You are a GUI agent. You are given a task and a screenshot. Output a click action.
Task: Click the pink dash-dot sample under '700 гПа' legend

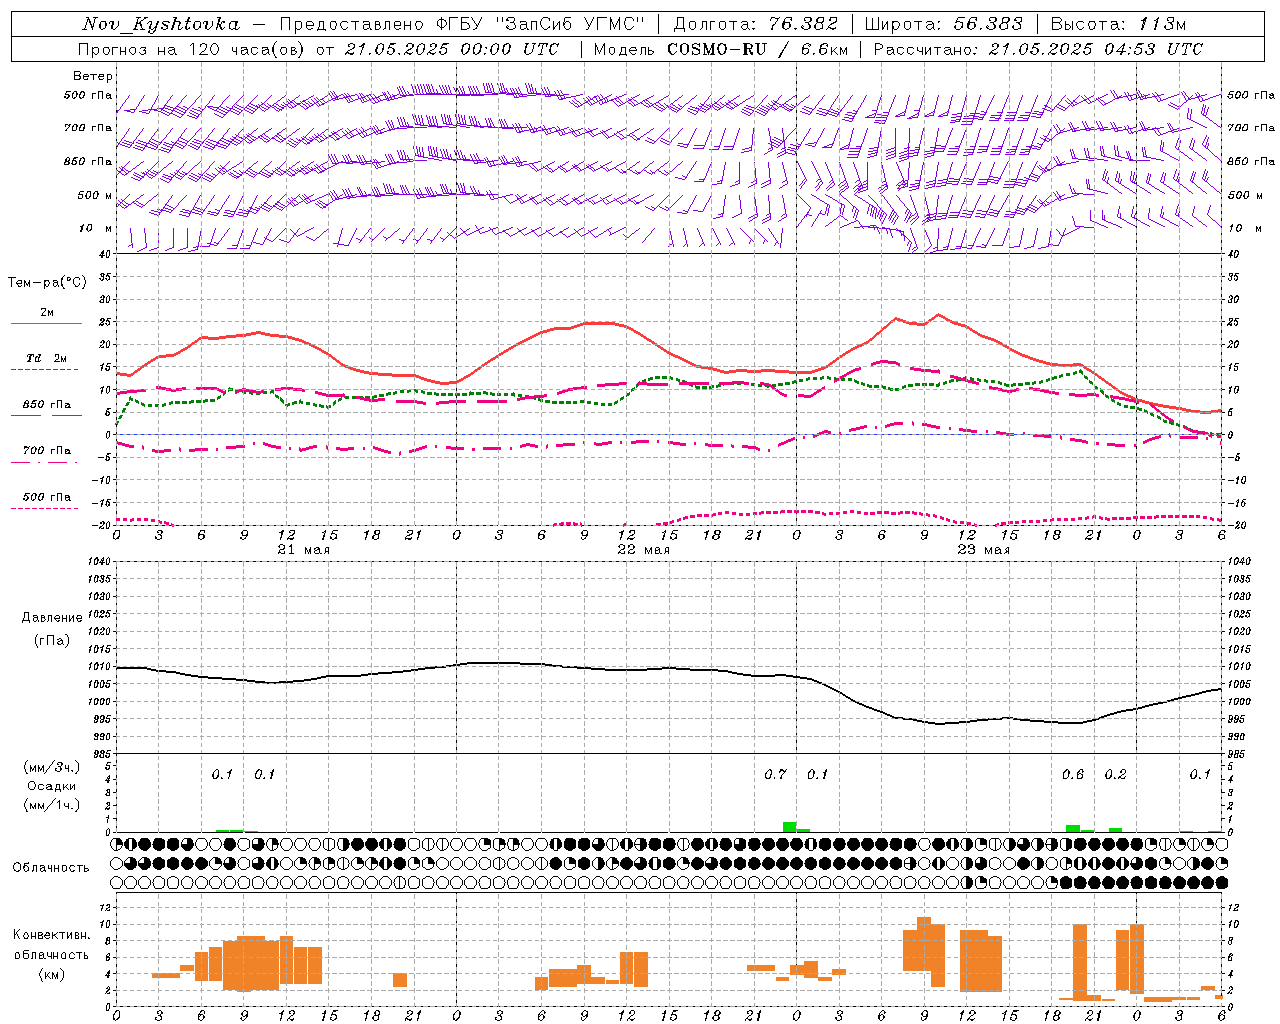click(x=44, y=462)
